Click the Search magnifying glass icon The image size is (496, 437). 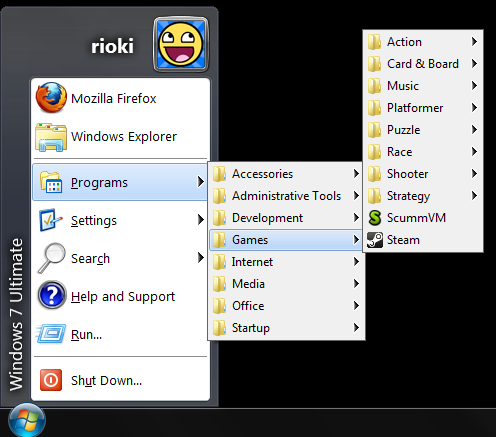coord(52,258)
